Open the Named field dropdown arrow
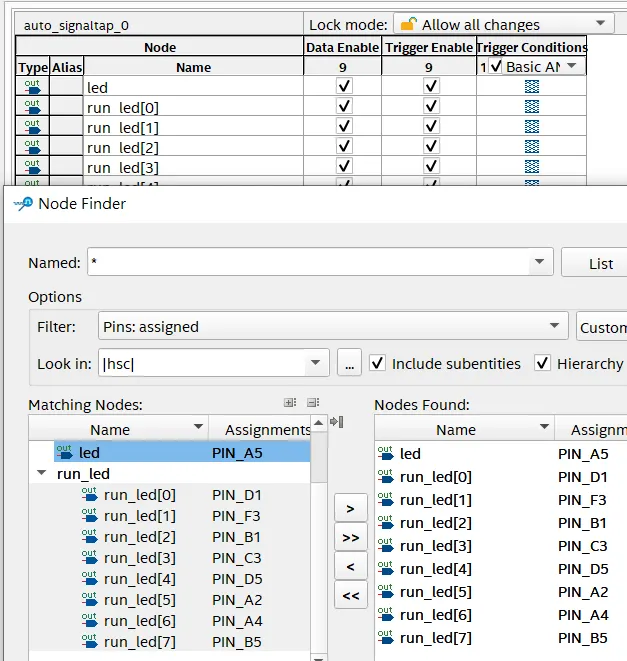 click(539, 262)
